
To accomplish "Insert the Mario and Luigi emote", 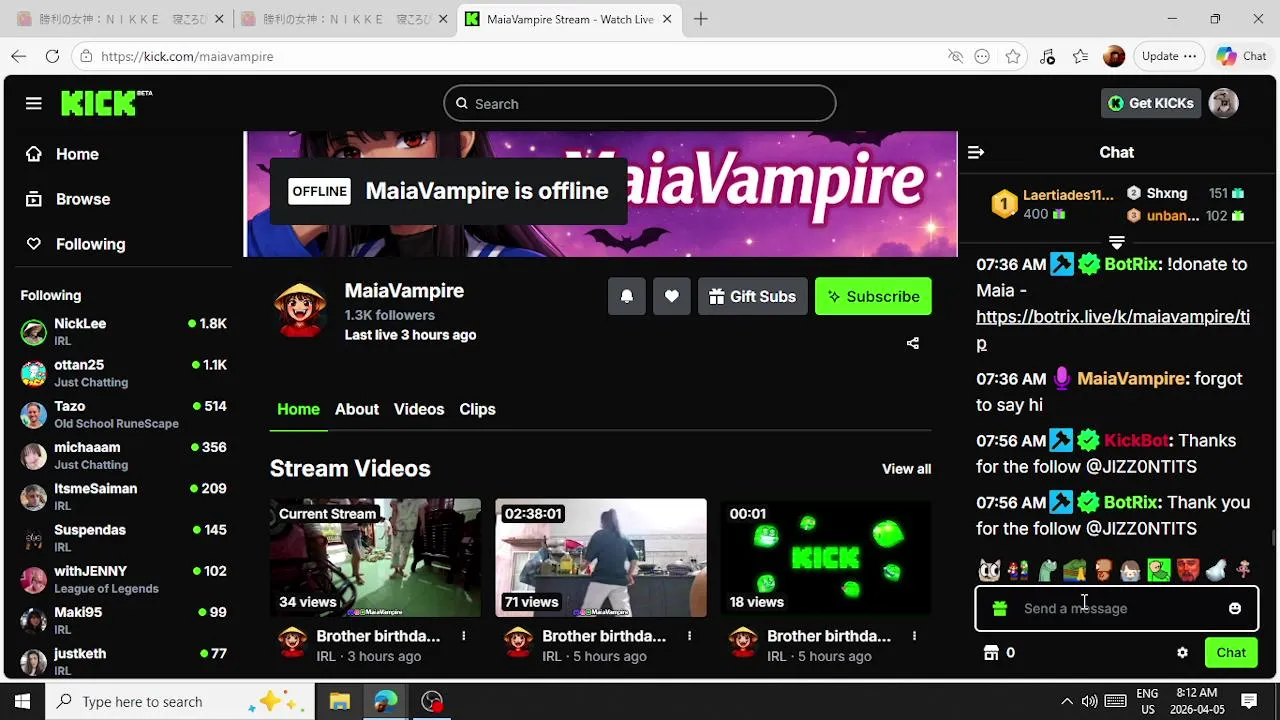I will 1018,571.
